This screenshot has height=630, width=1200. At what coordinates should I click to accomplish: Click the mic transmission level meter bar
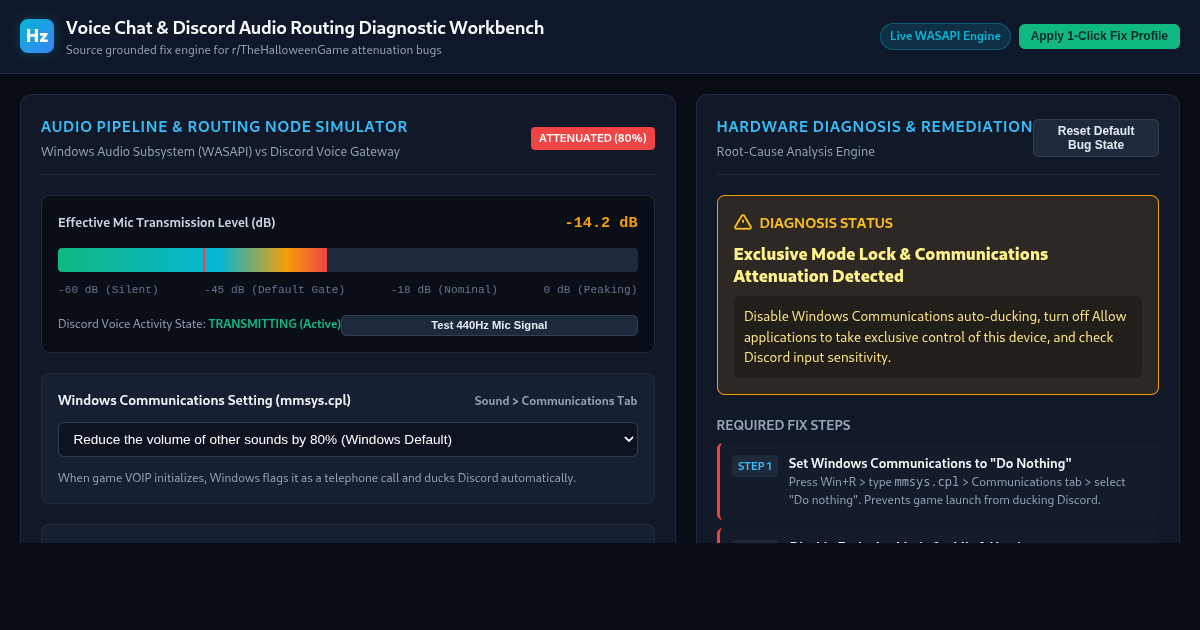348,260
